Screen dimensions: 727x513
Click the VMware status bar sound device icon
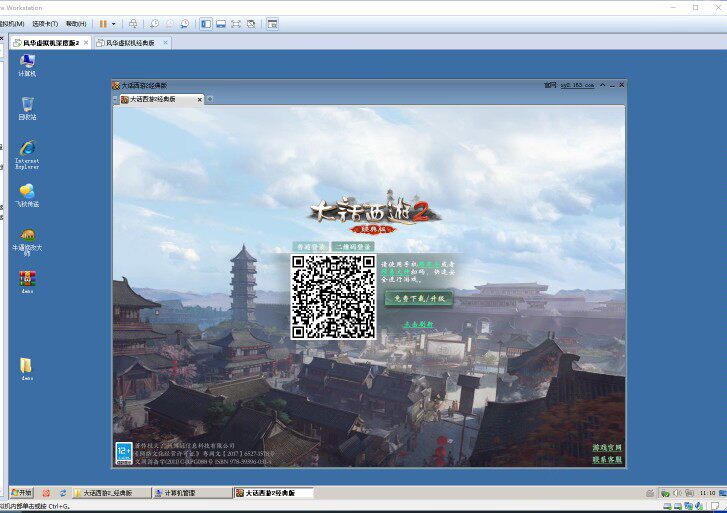699,506
